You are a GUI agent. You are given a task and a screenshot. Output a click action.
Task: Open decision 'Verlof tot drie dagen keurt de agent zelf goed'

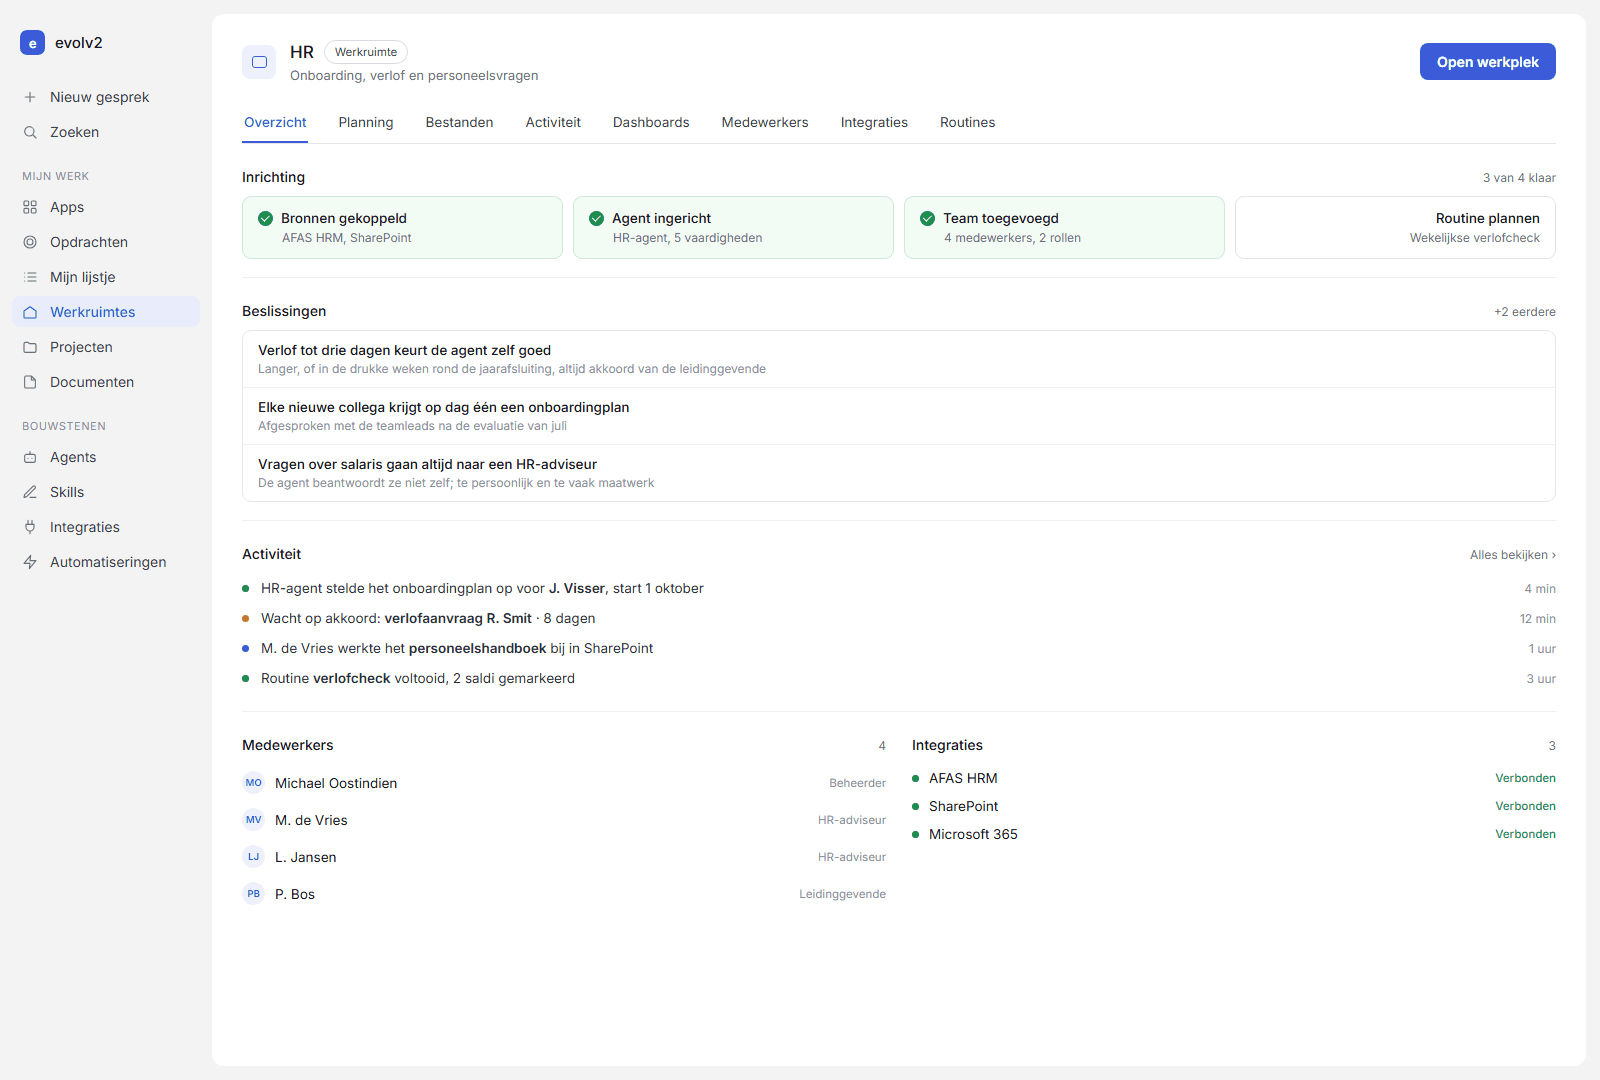(899, 359)
